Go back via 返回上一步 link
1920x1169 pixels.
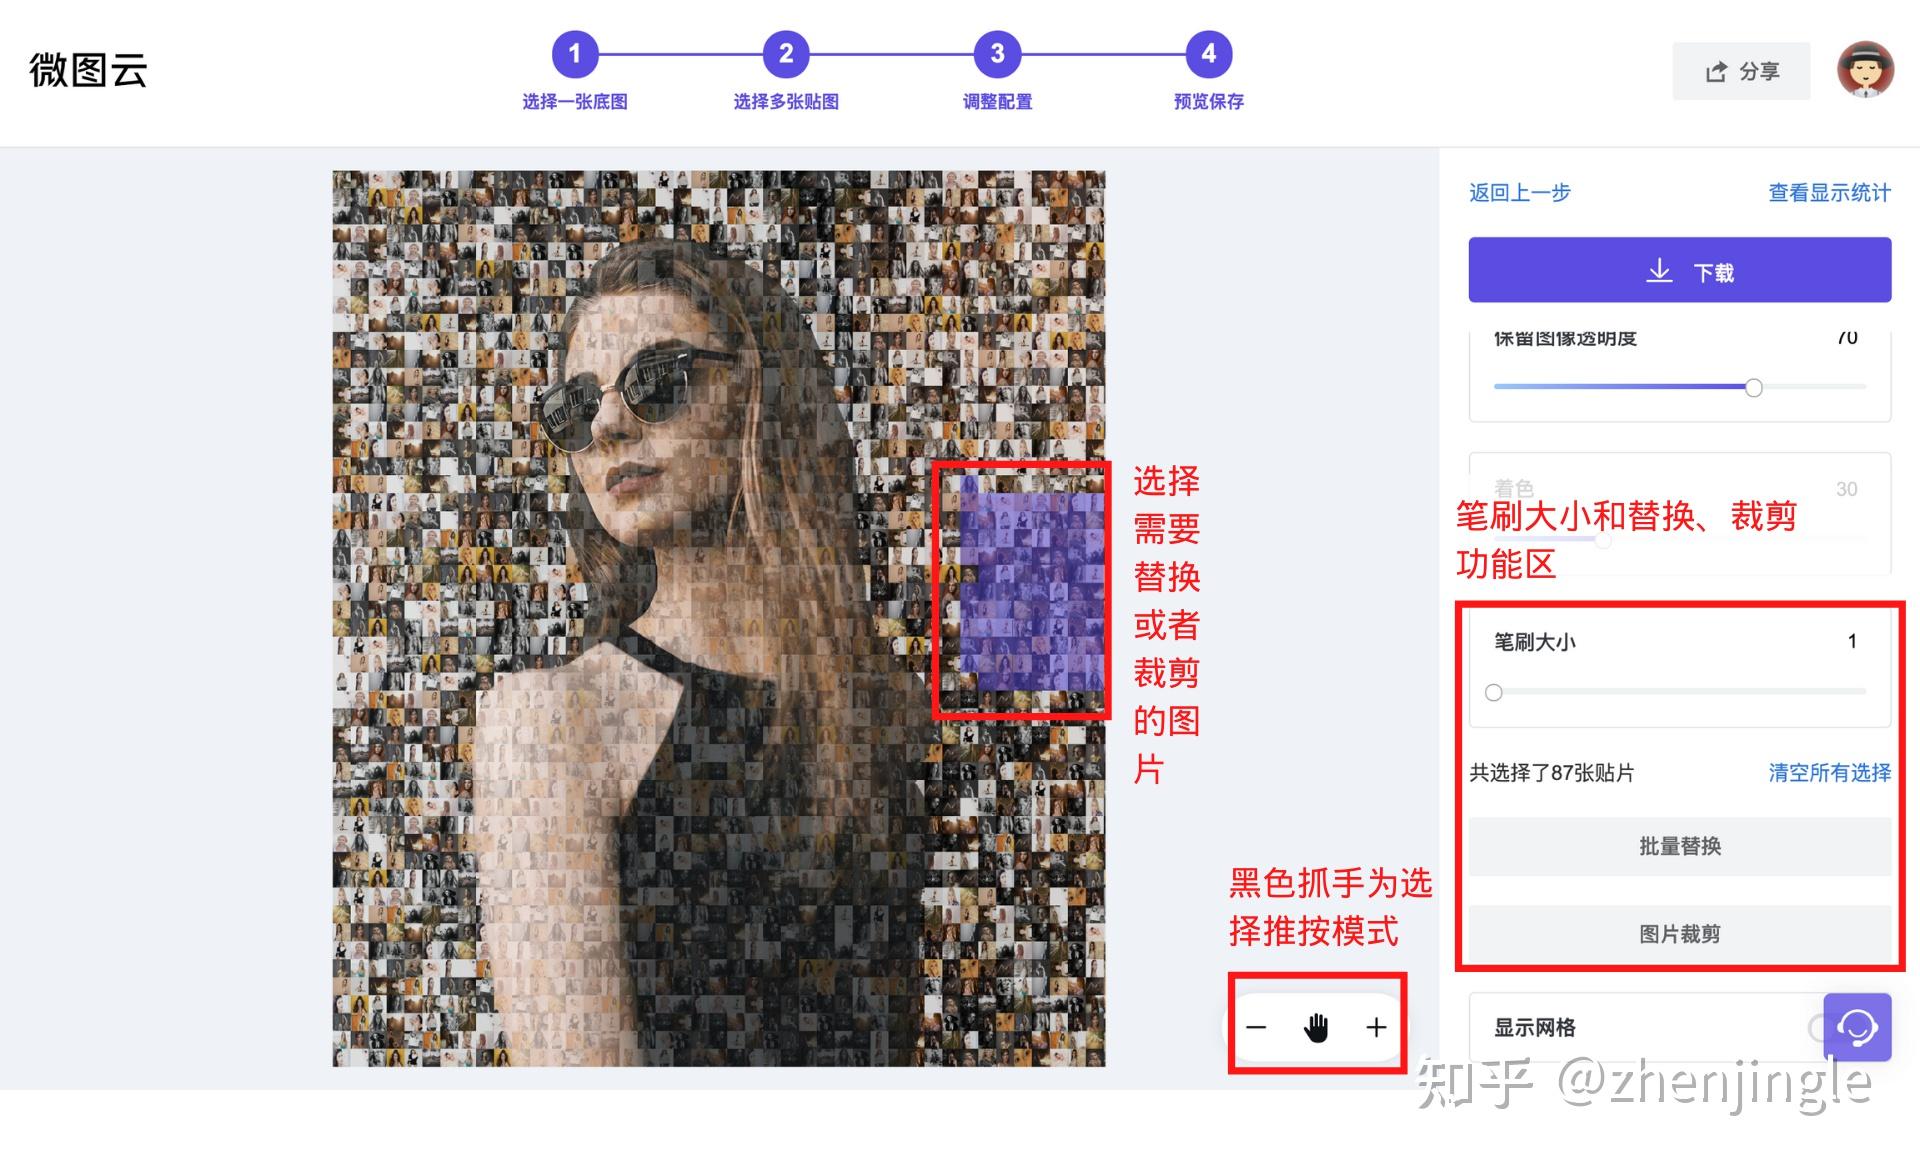[1518, 192]
